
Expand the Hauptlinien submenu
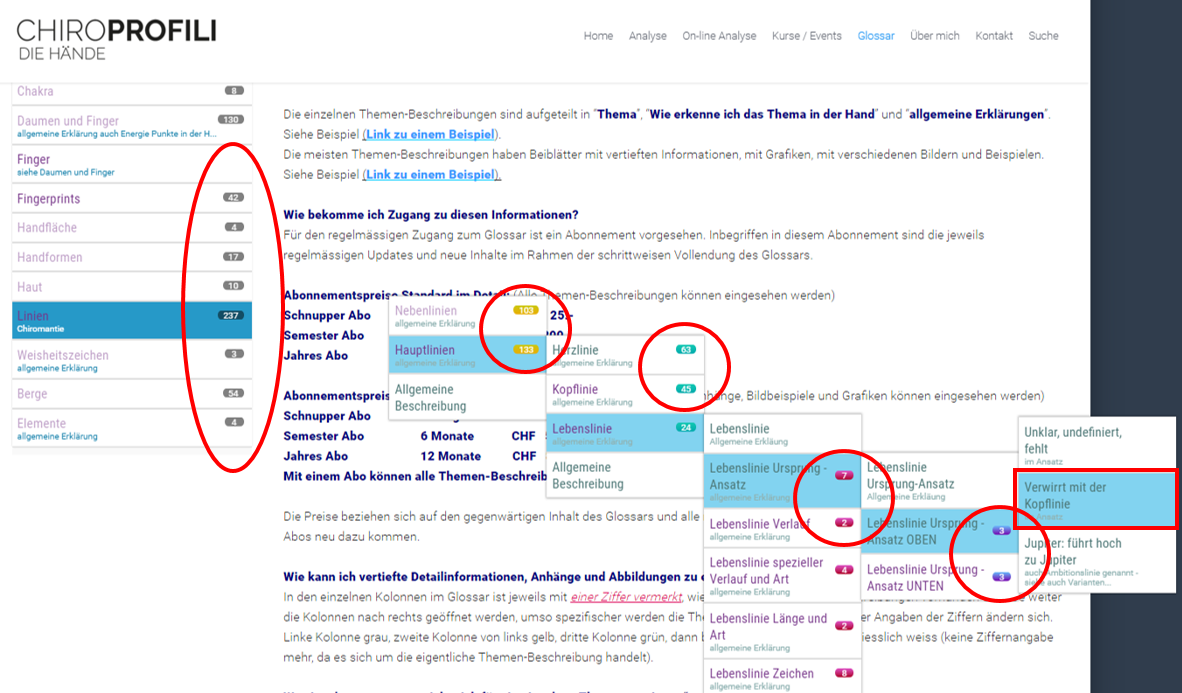click(x=424, y=351)
